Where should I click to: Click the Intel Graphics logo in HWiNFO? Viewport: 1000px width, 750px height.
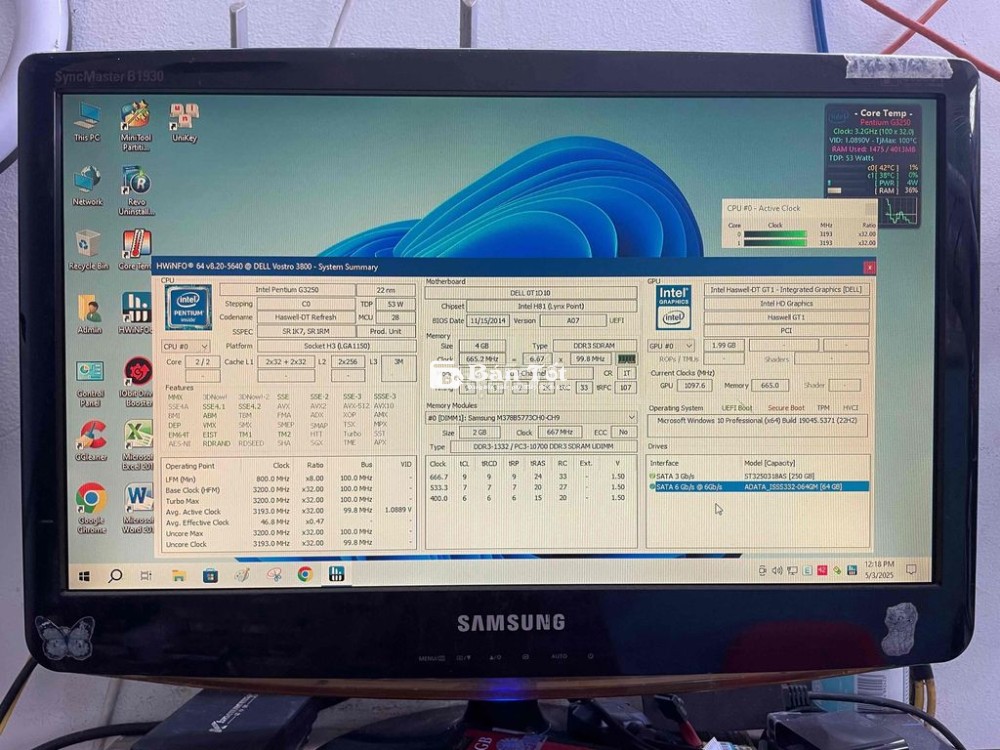point(673,307)
